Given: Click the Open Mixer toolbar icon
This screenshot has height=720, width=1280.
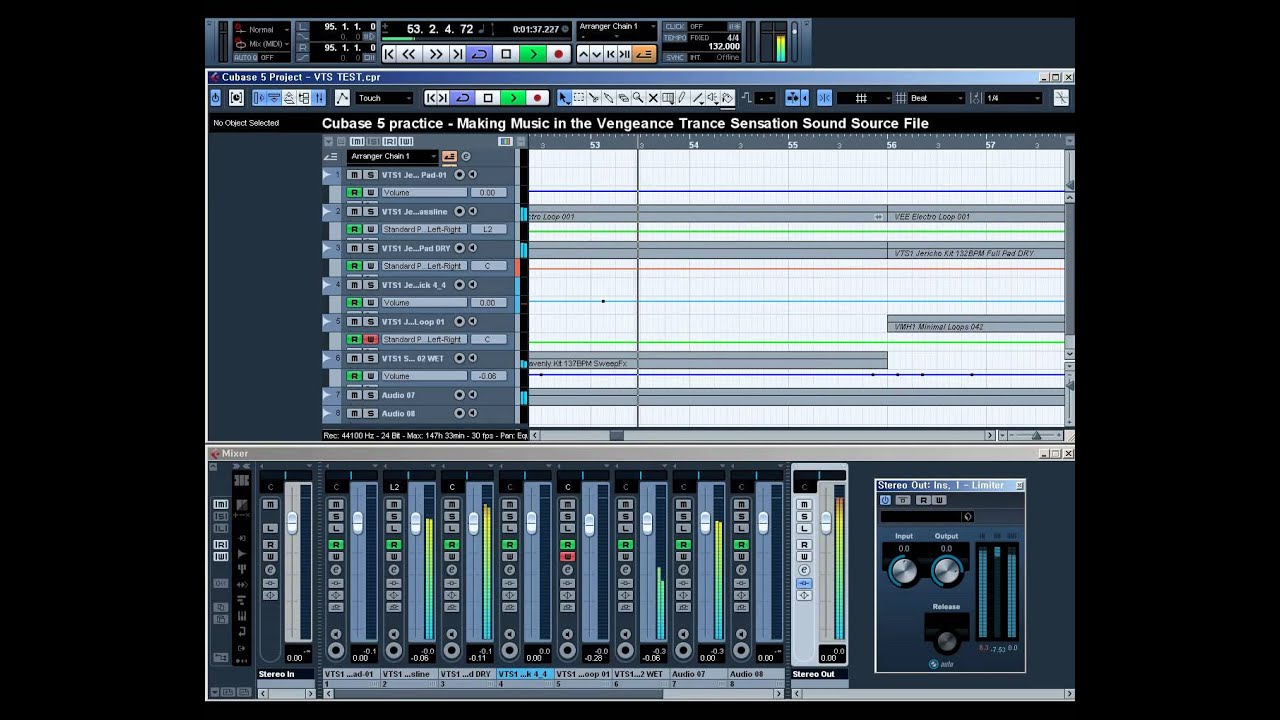Looking at the screenshot, I should (318, 98).
